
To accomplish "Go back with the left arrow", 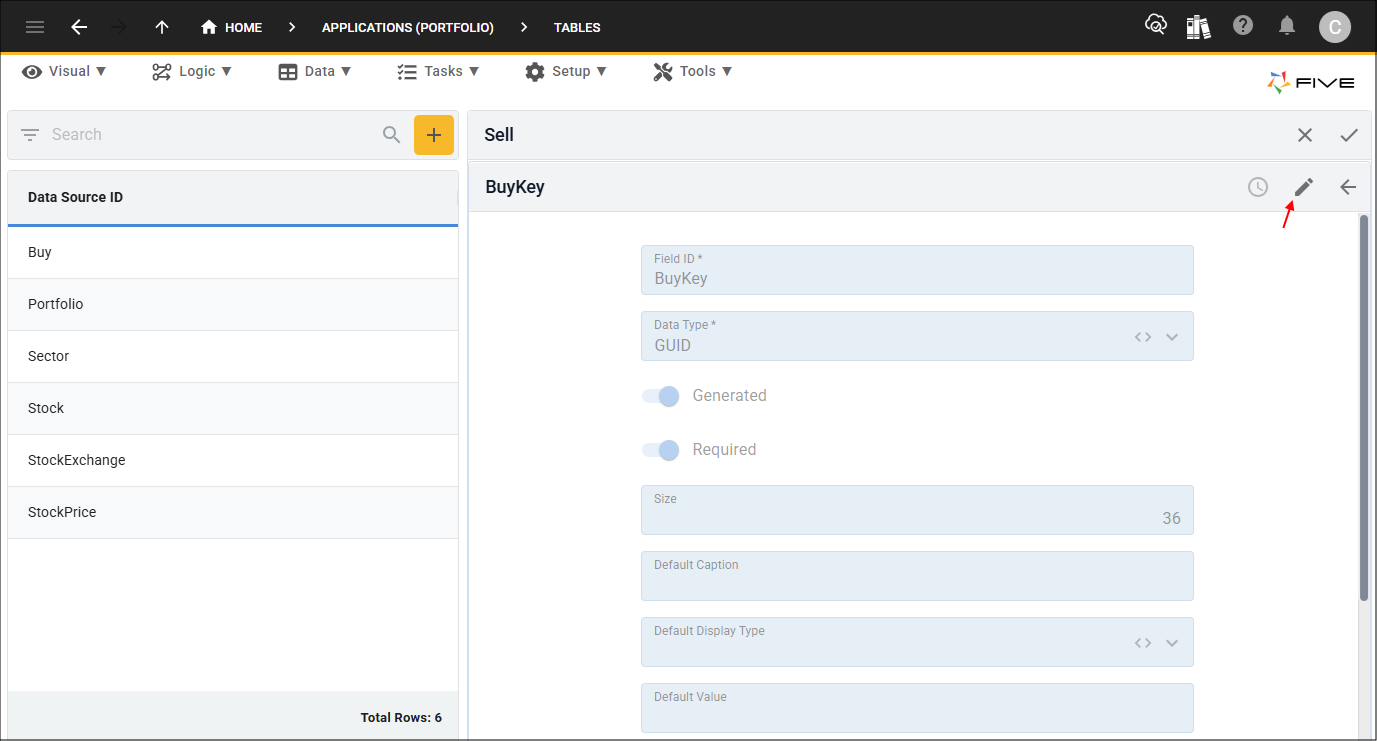I will (x=79, y=27).
